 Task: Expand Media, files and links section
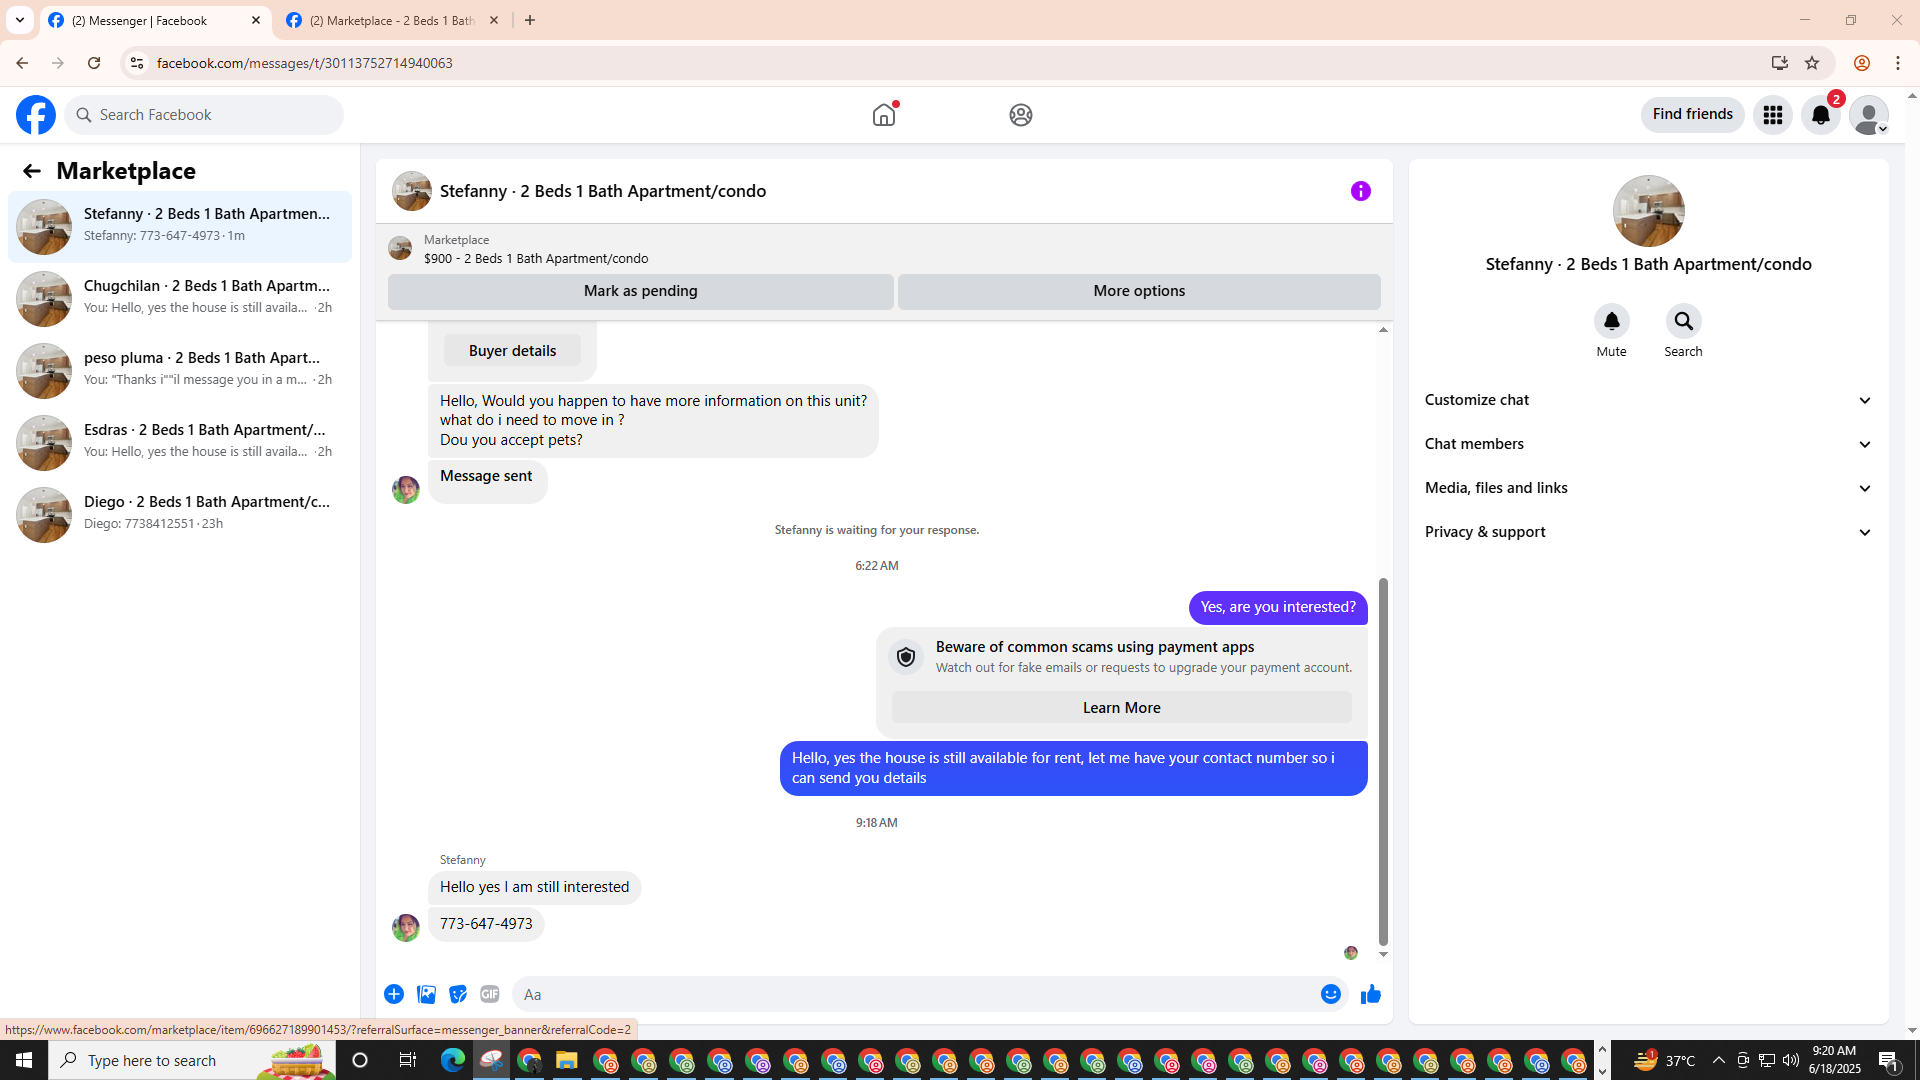[1649, 488]
